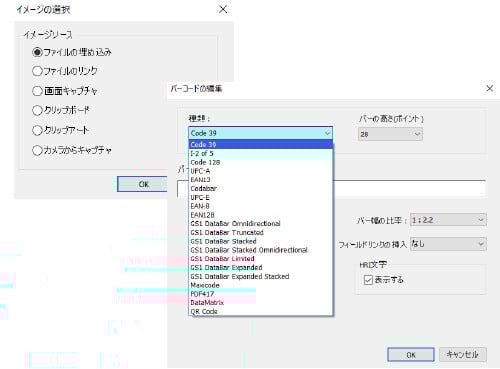Select the ファイルのリンク radio button
This screenshot has width=500, height=369.
pos(37,71)
